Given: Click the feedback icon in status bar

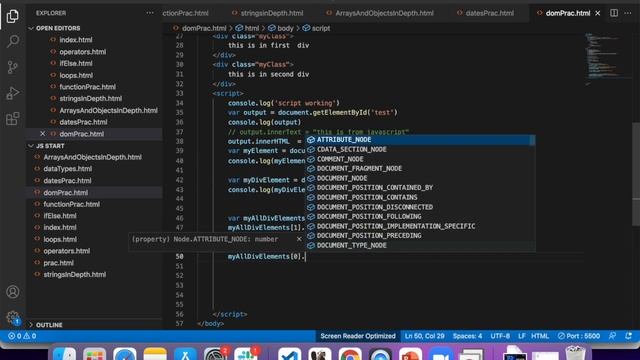Looking at the screenshot, I should [x=612, y=336].
